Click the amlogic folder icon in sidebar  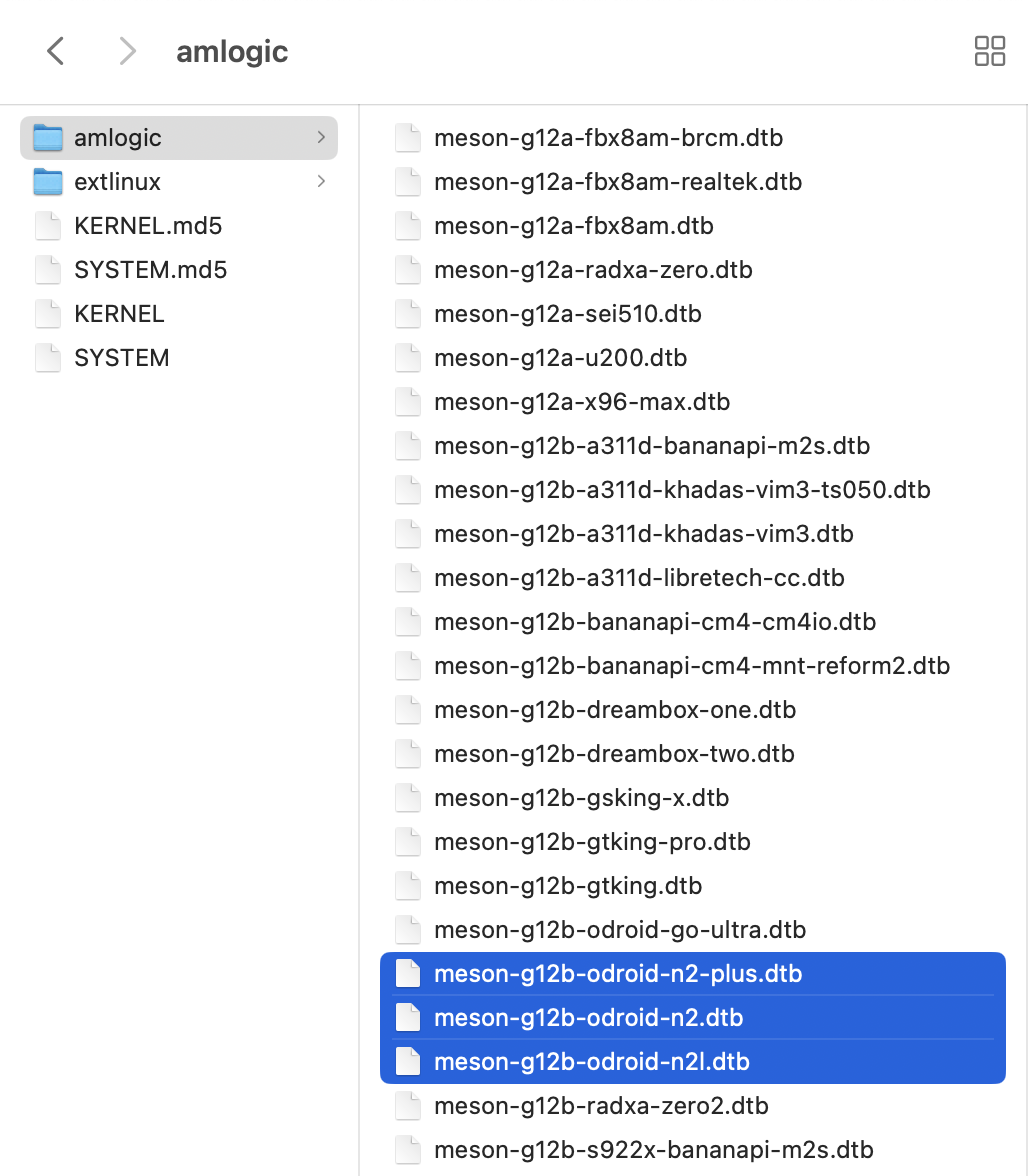coord(48,138)
